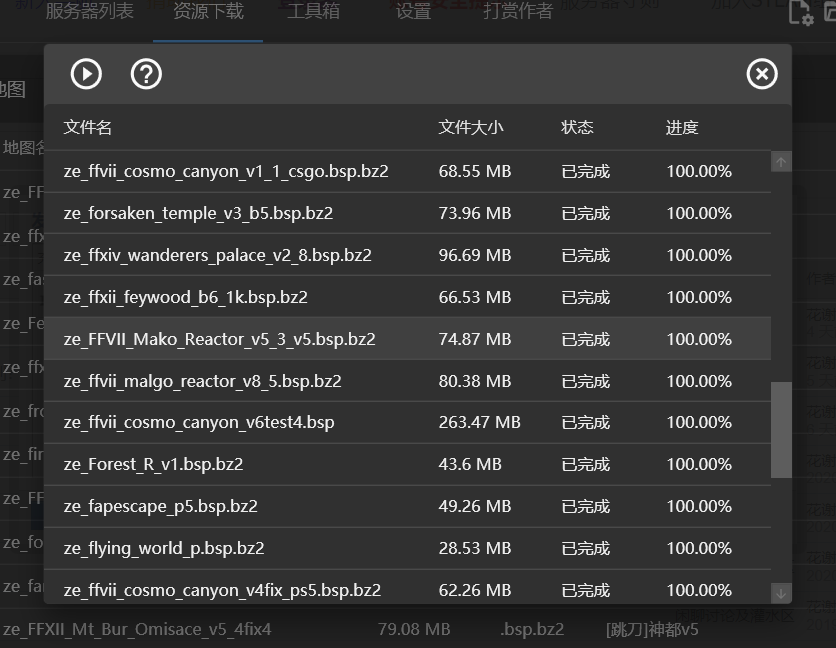Image resolution: width=836 pixels, height=648 pixels.
Task: Open help via the question mark icon
Action: click(x=146, y=74)
